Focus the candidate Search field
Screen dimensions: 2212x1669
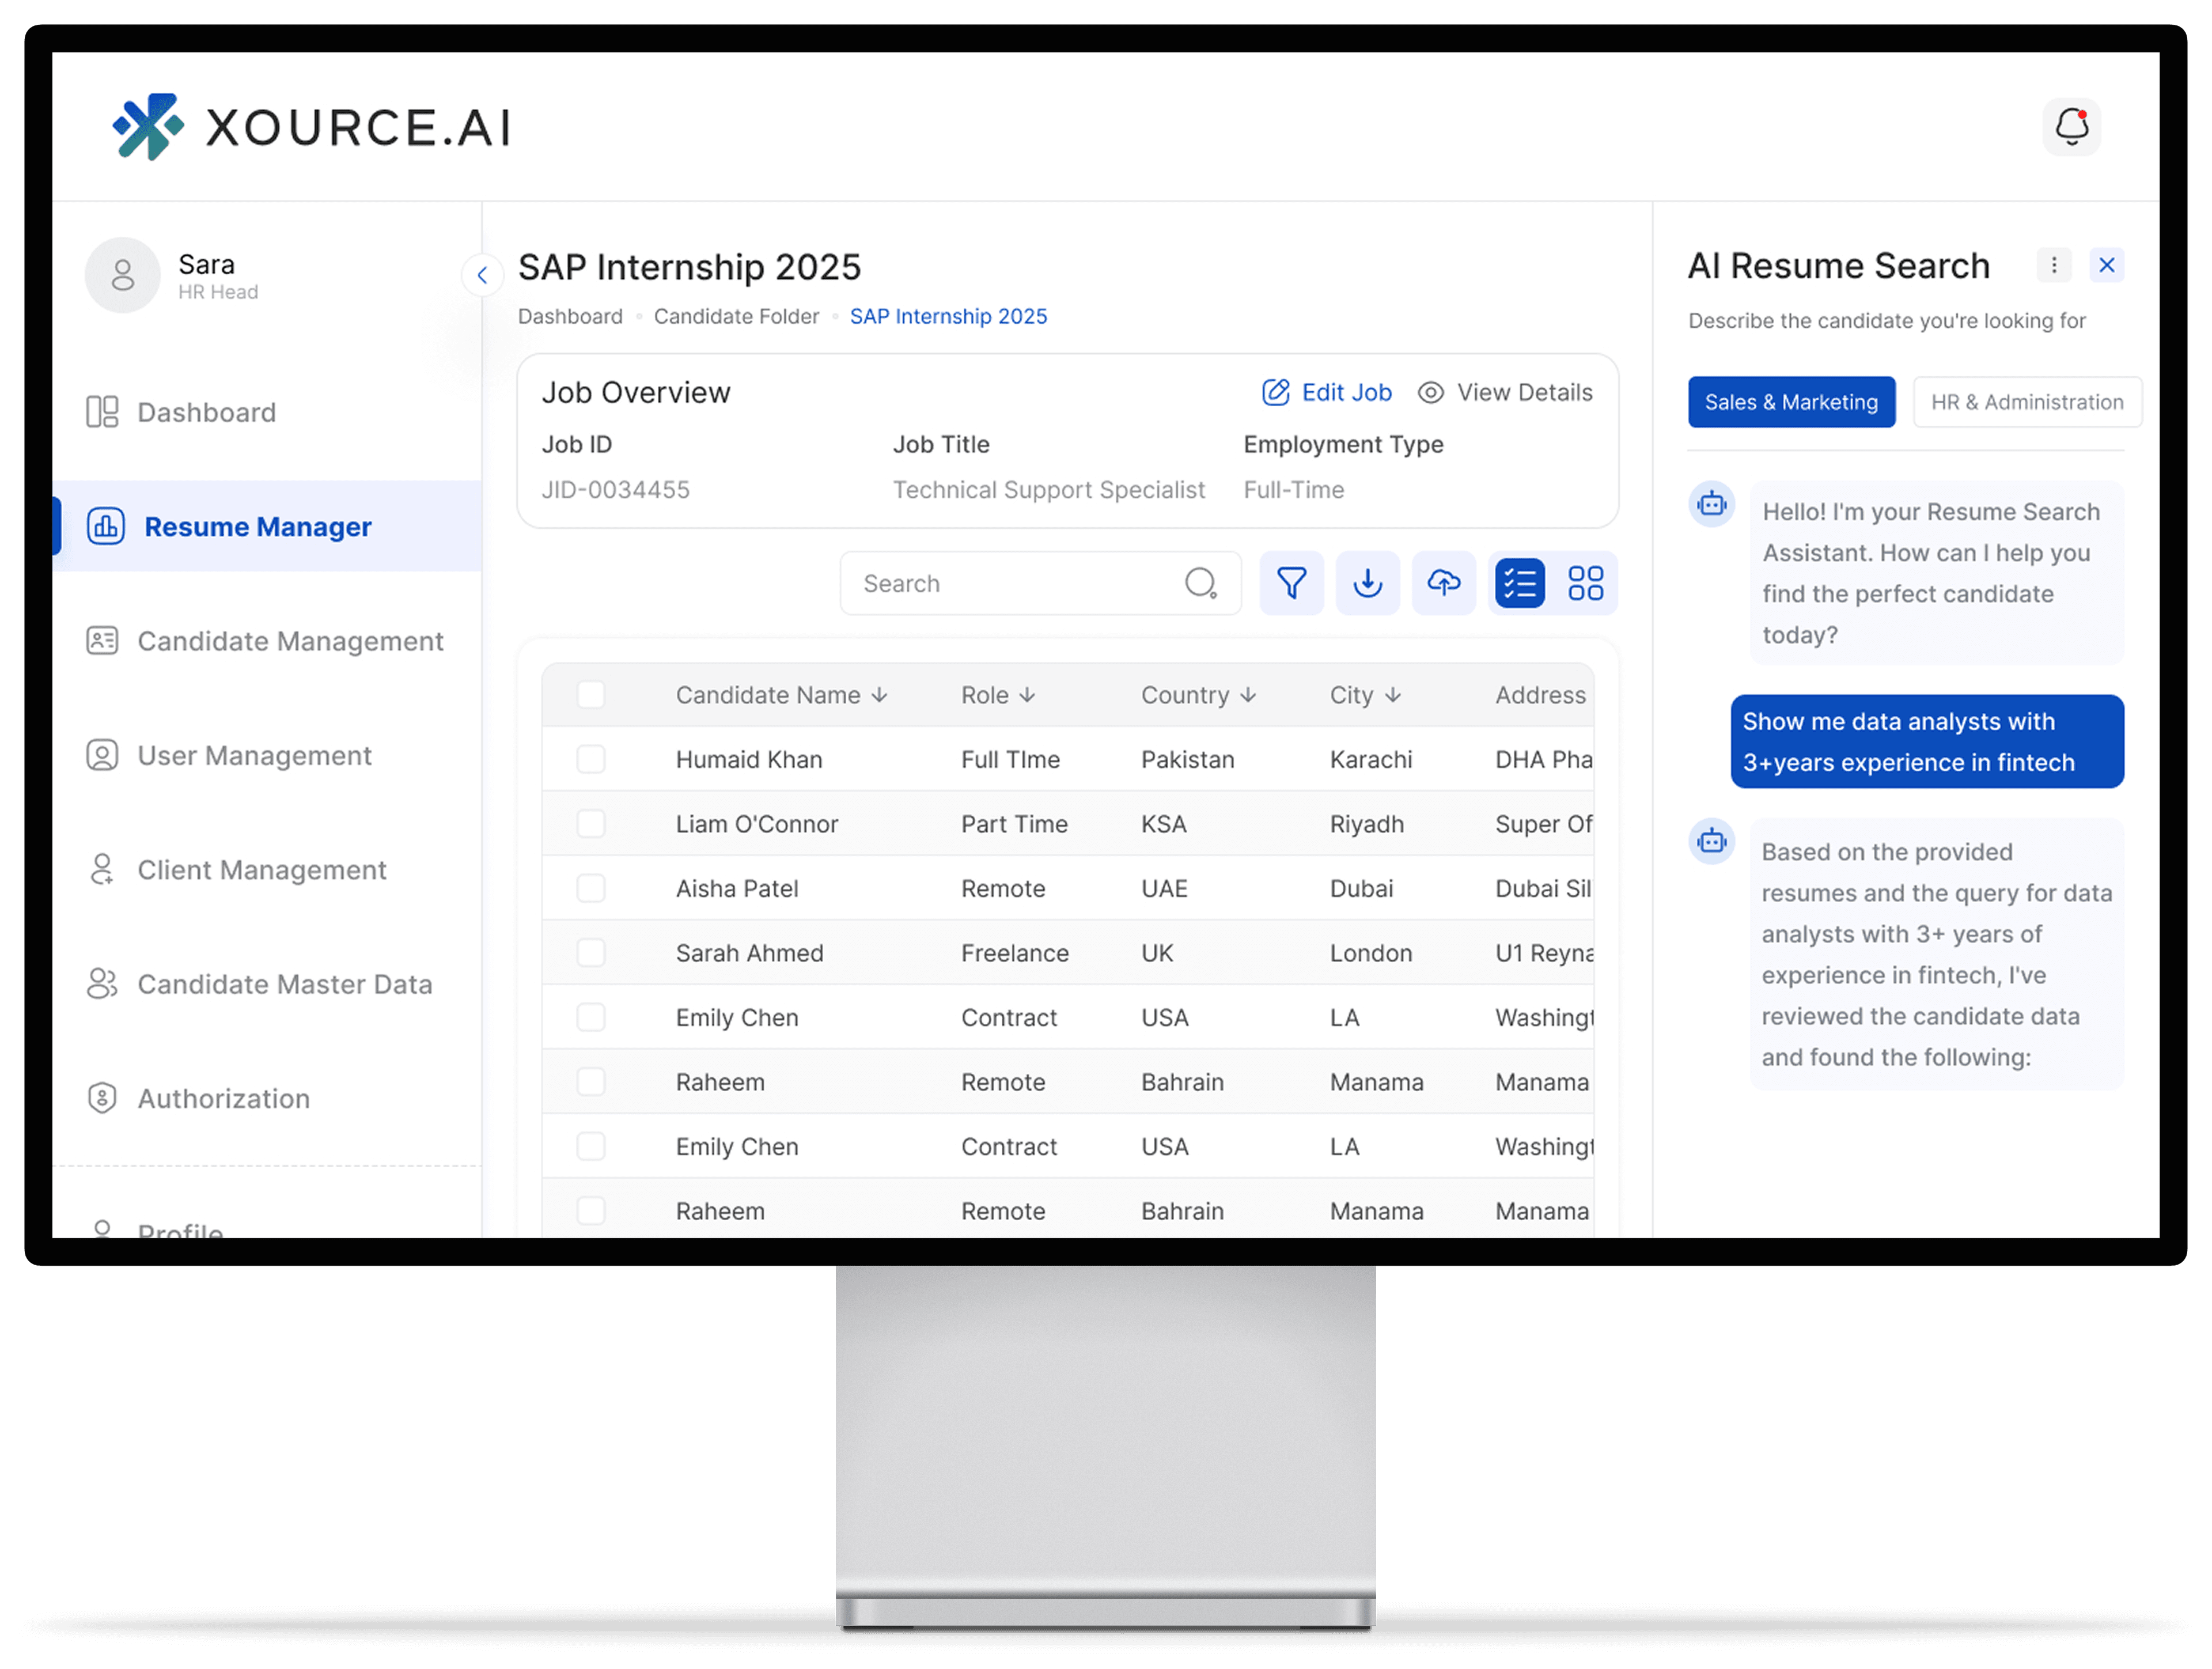[x=1040, y=583]
